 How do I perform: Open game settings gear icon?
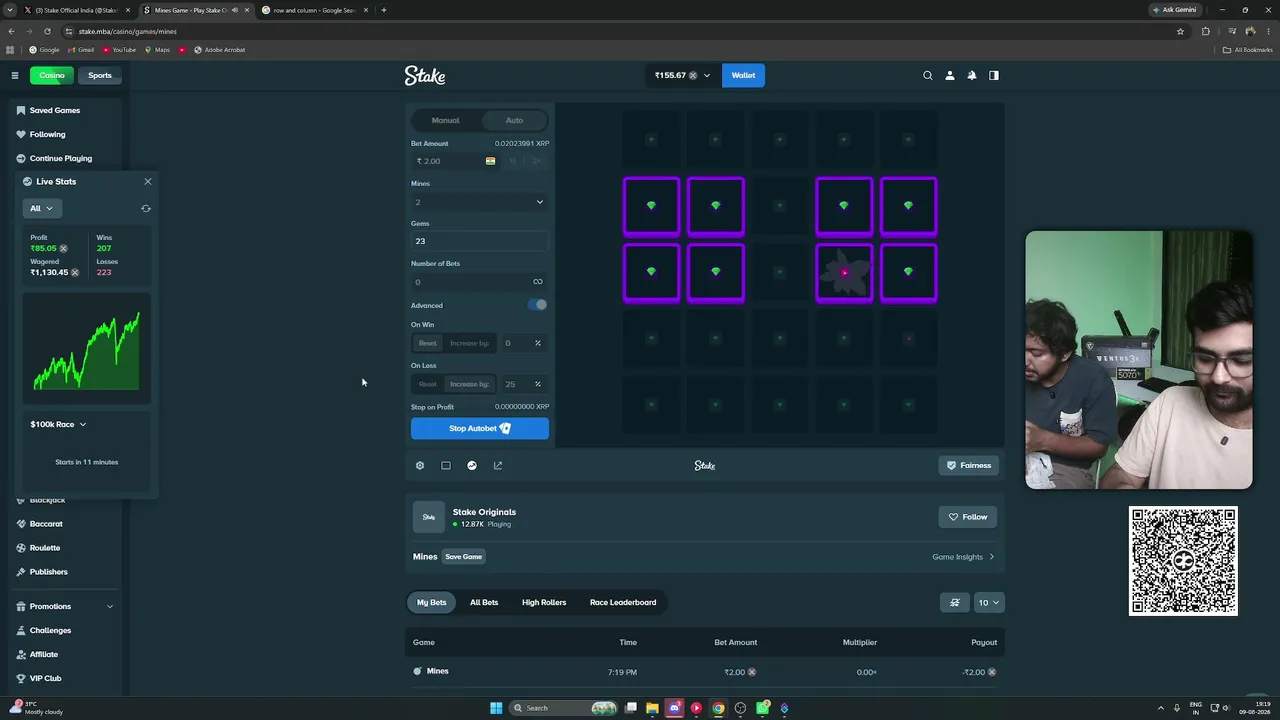click(420, 465)
